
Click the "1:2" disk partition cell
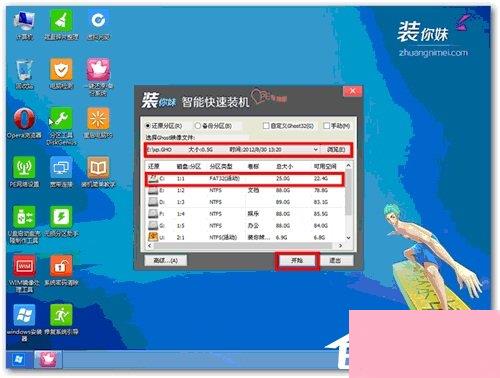click(x=181, y=190)
